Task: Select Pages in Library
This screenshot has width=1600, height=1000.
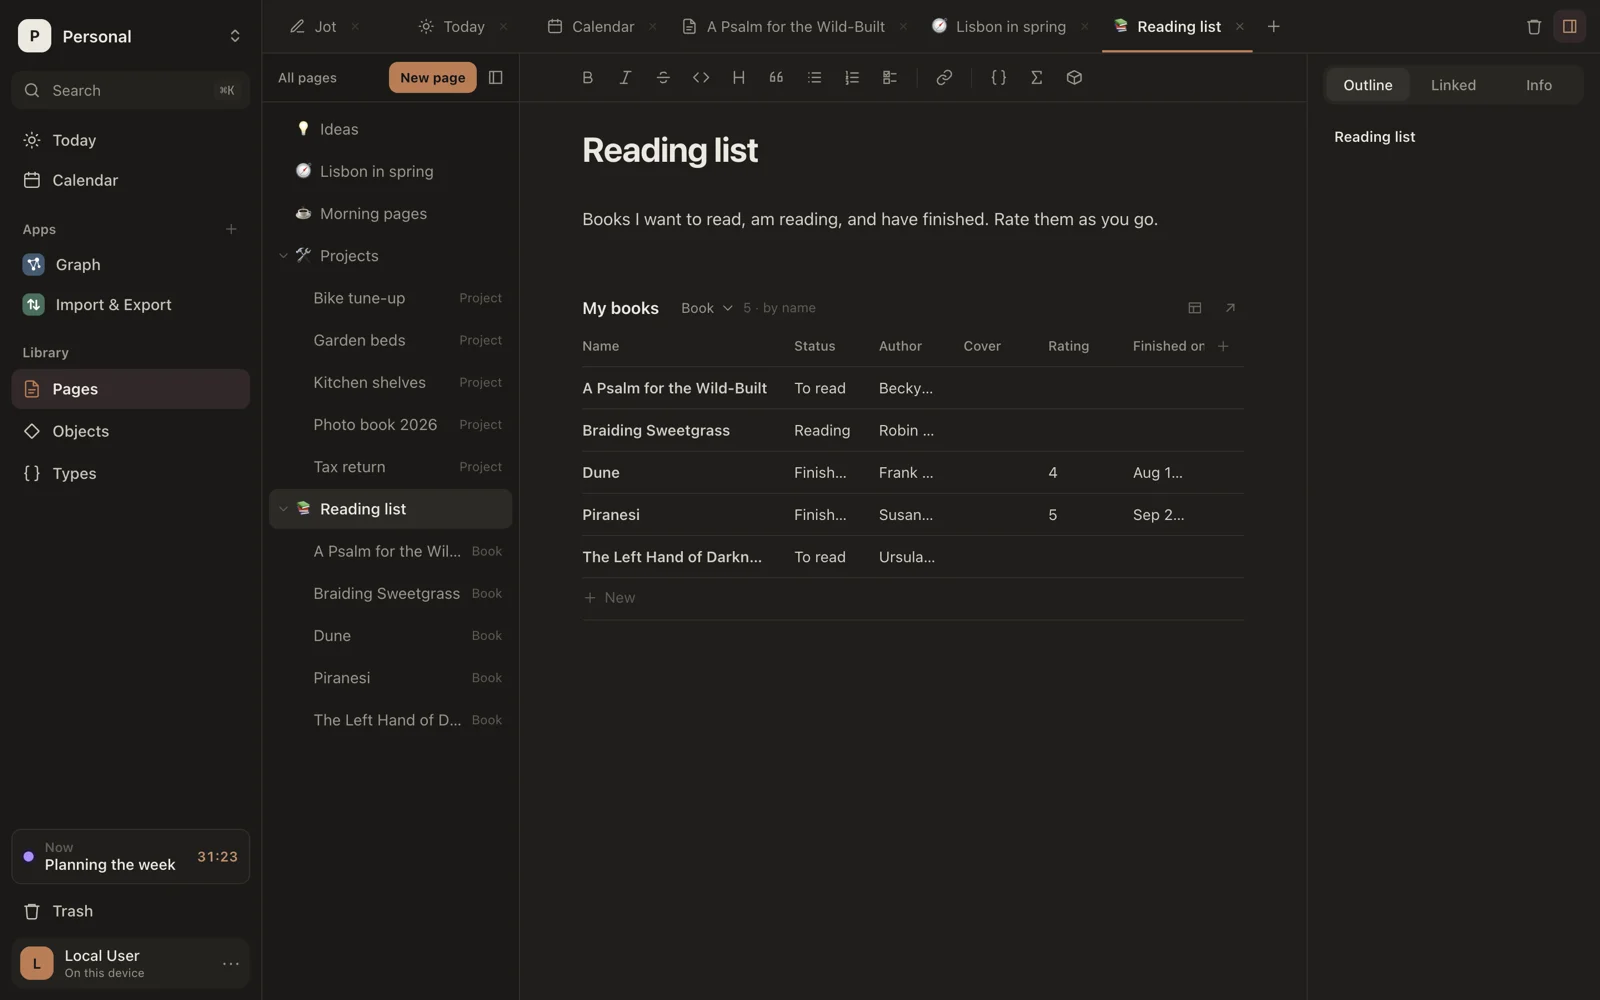Action: (x=131, y=389)
